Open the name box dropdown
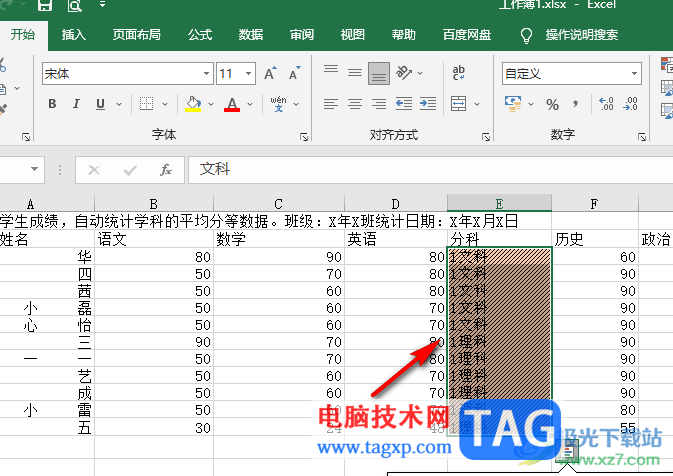 pos(34,169)
